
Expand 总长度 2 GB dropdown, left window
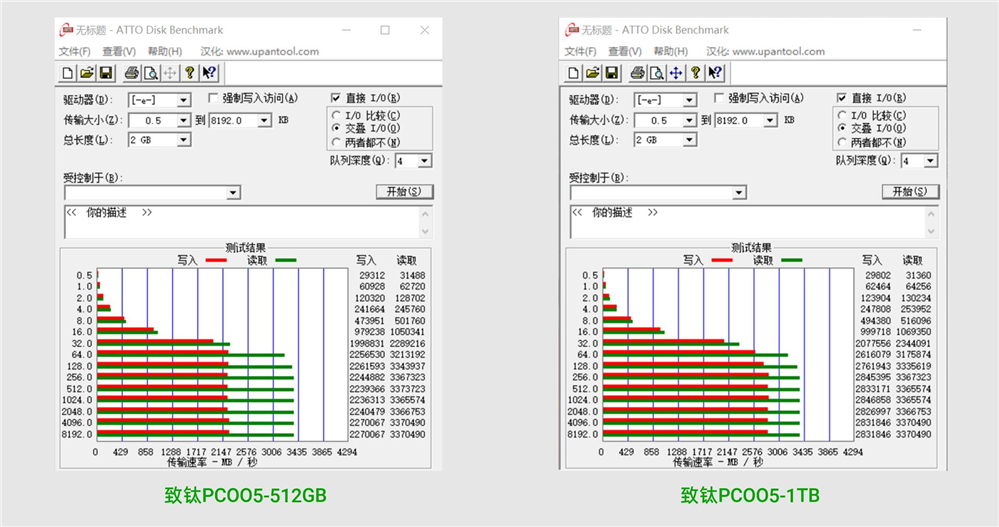(183, 140)
